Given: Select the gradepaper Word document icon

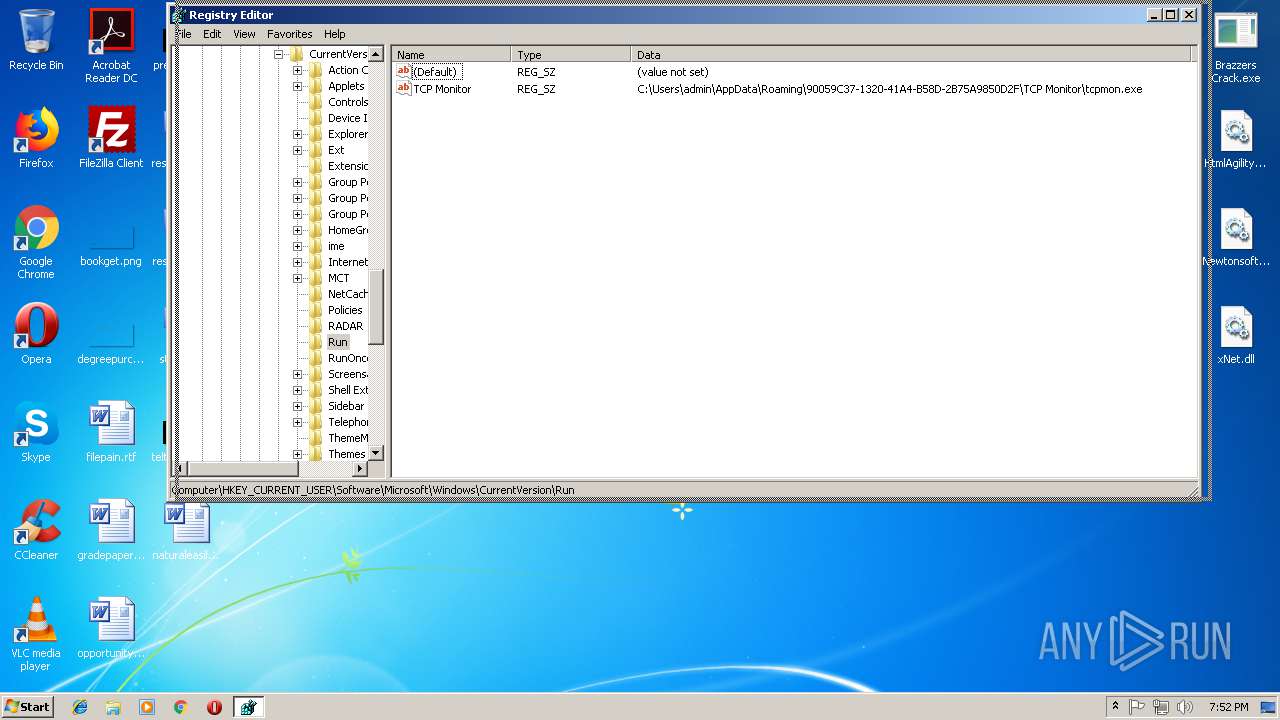Looking at the screenshot, I should click(111, 531).
